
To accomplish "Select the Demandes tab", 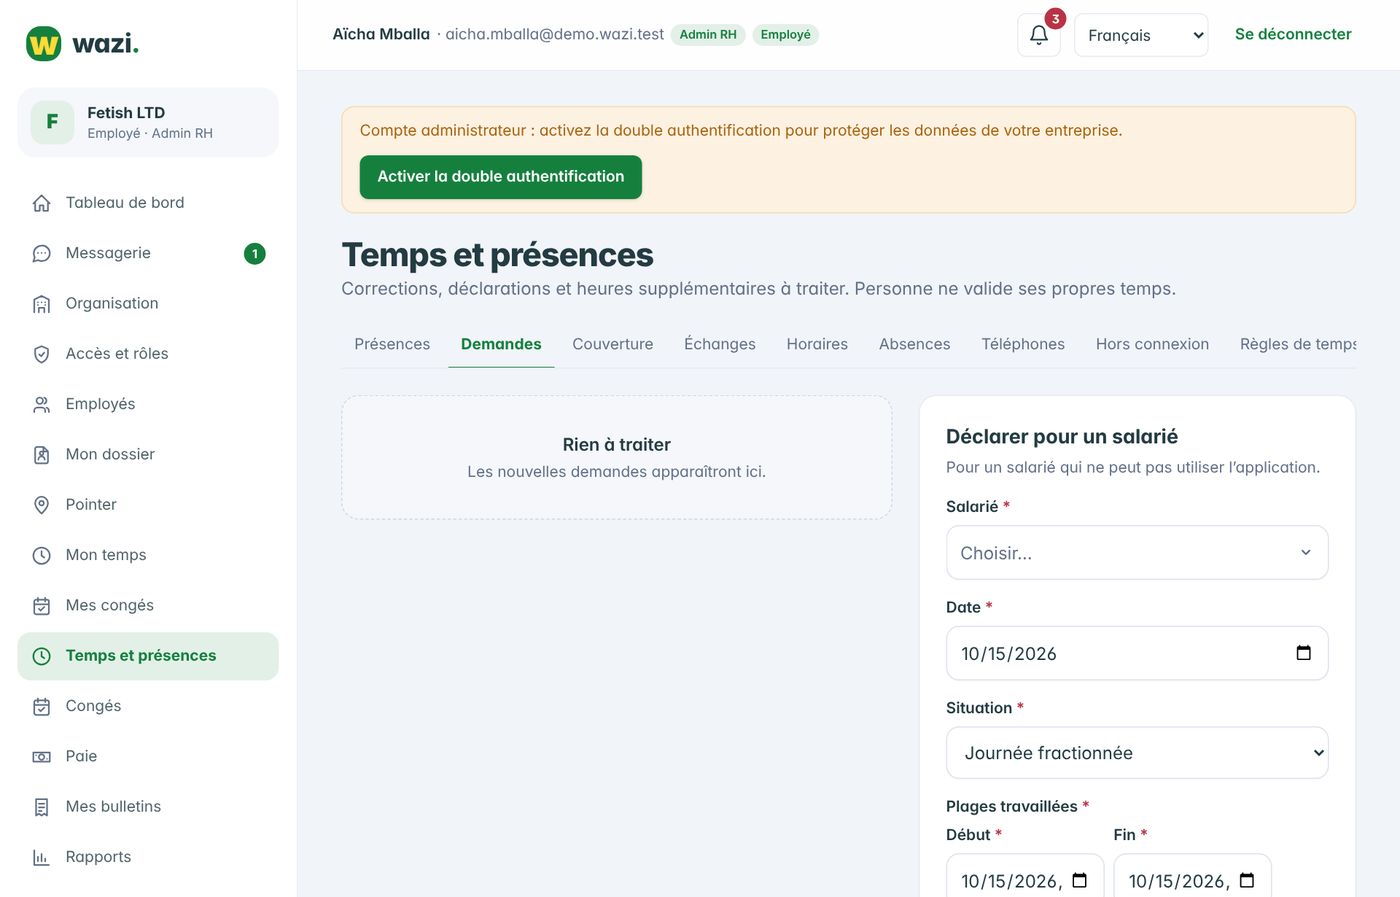I will coord(501,344).
